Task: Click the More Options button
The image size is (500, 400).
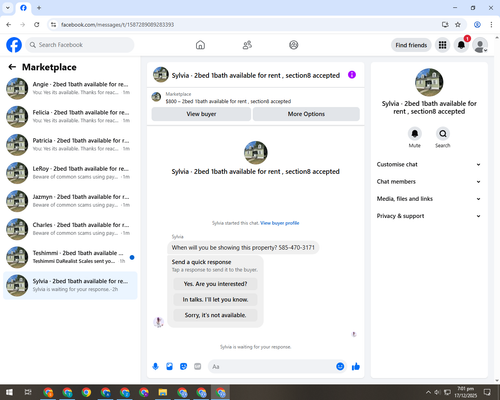Action: pos(306,114)
